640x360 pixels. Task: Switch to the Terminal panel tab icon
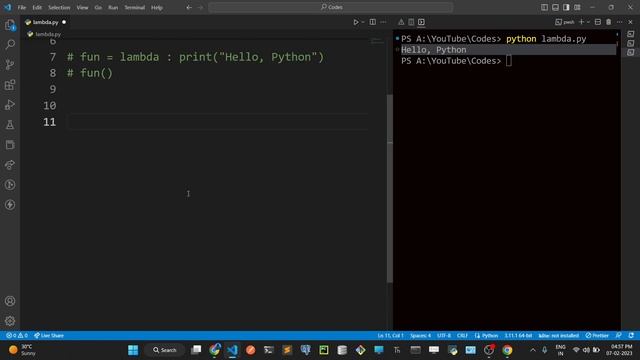pos(421,22)
